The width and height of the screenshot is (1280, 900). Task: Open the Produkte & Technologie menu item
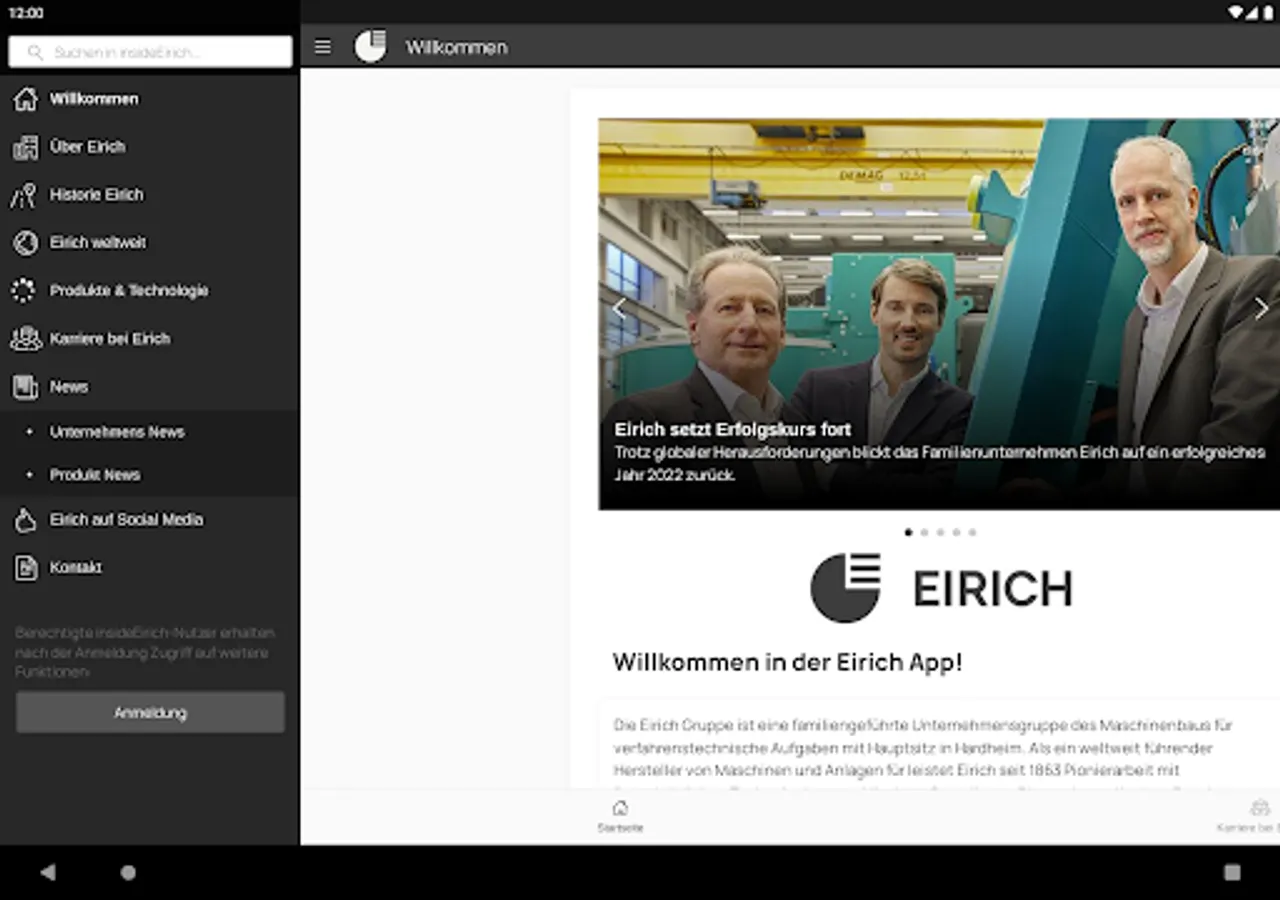[x=150, y=291]
